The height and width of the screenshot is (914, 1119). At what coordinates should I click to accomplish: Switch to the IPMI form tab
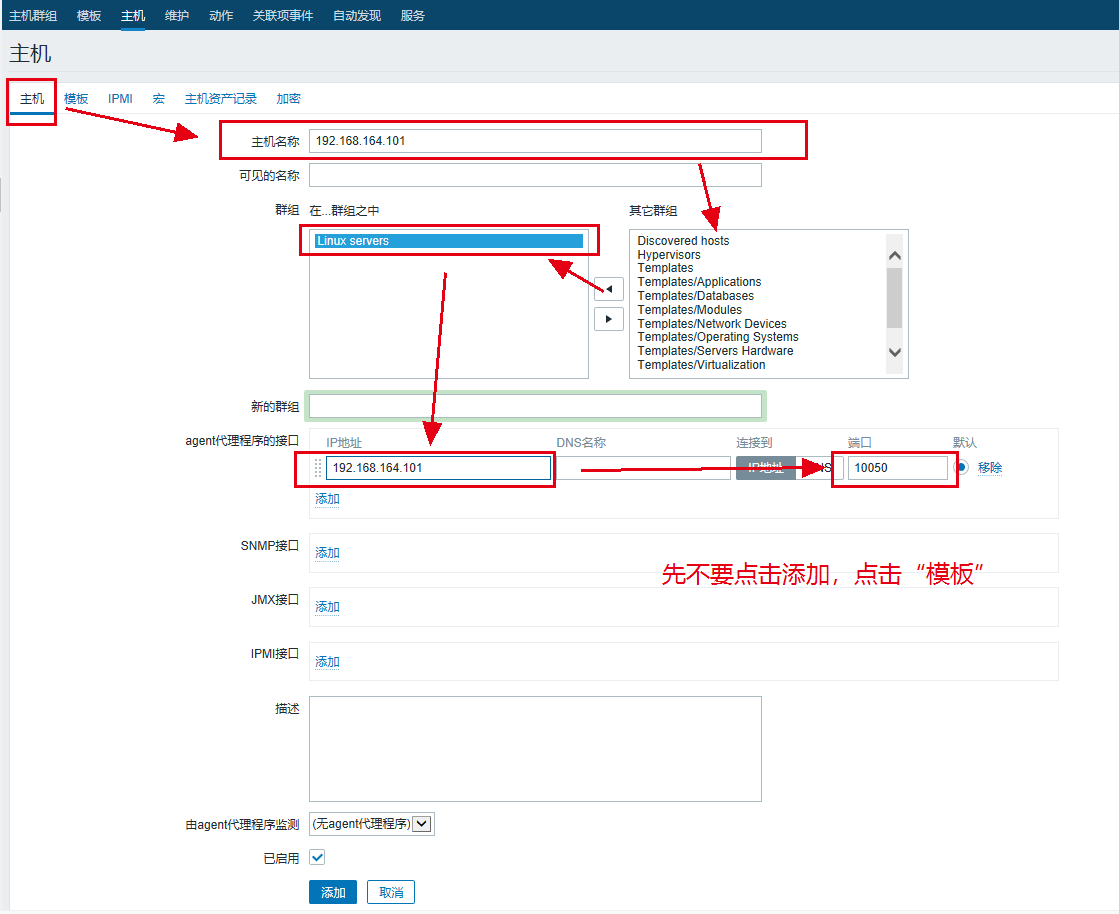click(x=120, y=98)
